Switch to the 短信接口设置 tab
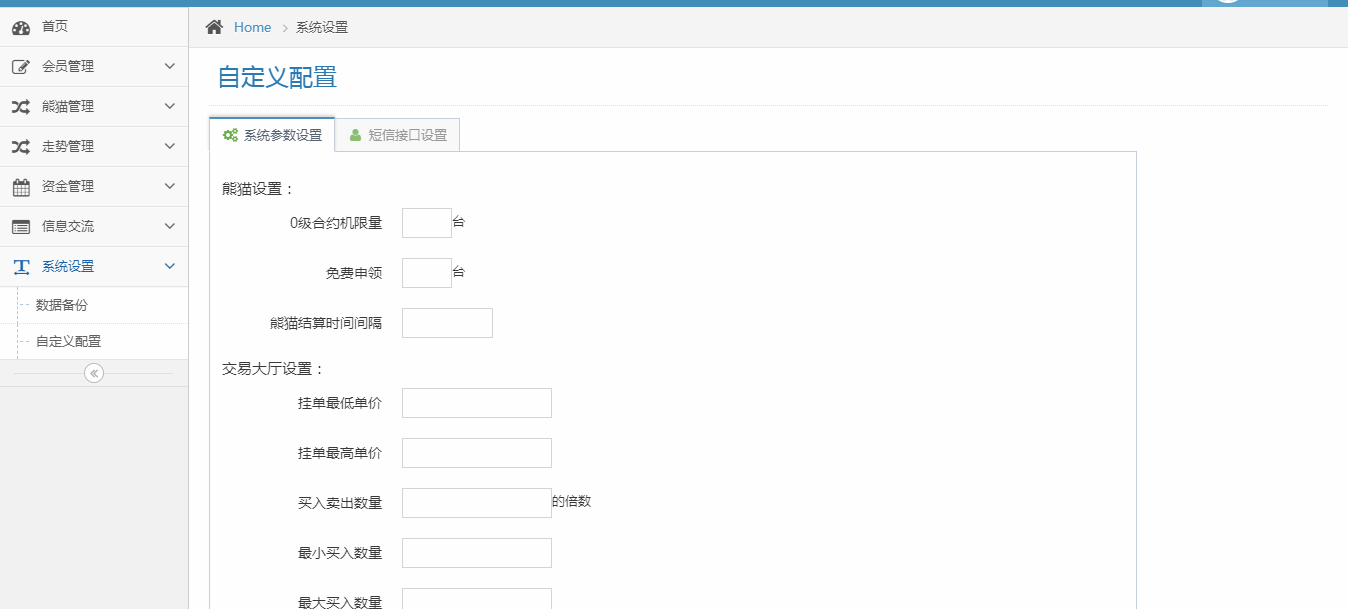Viewport: 1348px width, 609px height. [x=398, y=135]
